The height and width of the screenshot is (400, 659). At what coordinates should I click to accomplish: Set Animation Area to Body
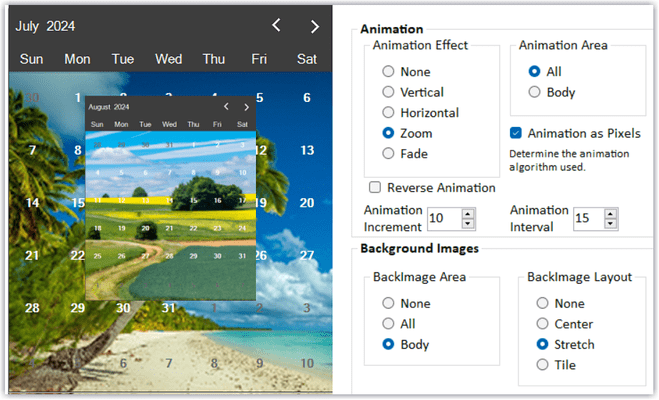click(x=534, y=92)
